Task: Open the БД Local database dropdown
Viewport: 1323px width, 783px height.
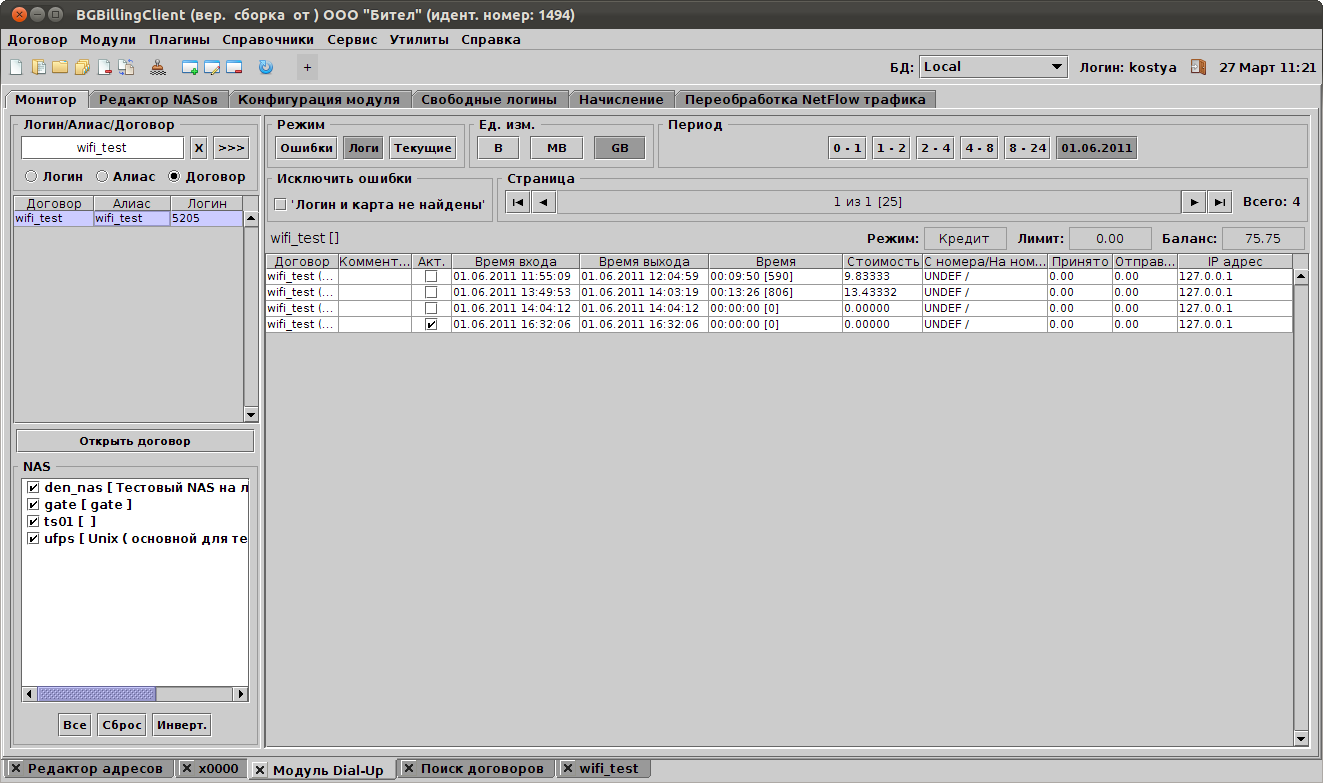Action: click(993, 67)
